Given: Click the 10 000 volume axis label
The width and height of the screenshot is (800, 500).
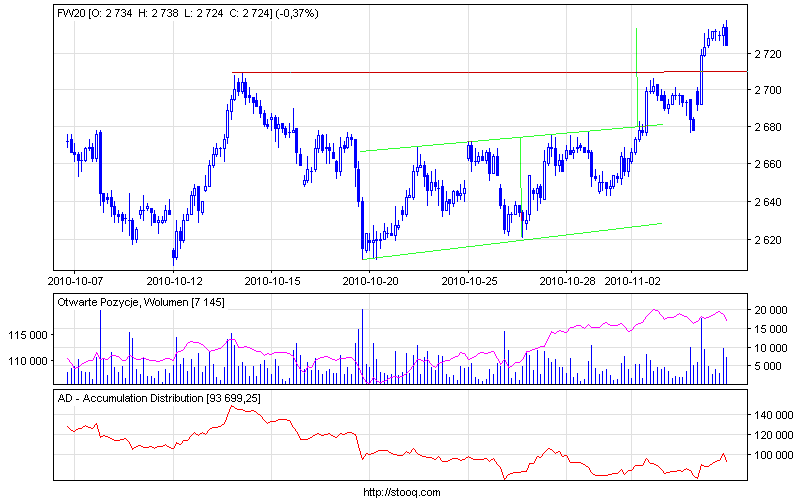Looking at the screenshot, I should (x=771, y=348).
